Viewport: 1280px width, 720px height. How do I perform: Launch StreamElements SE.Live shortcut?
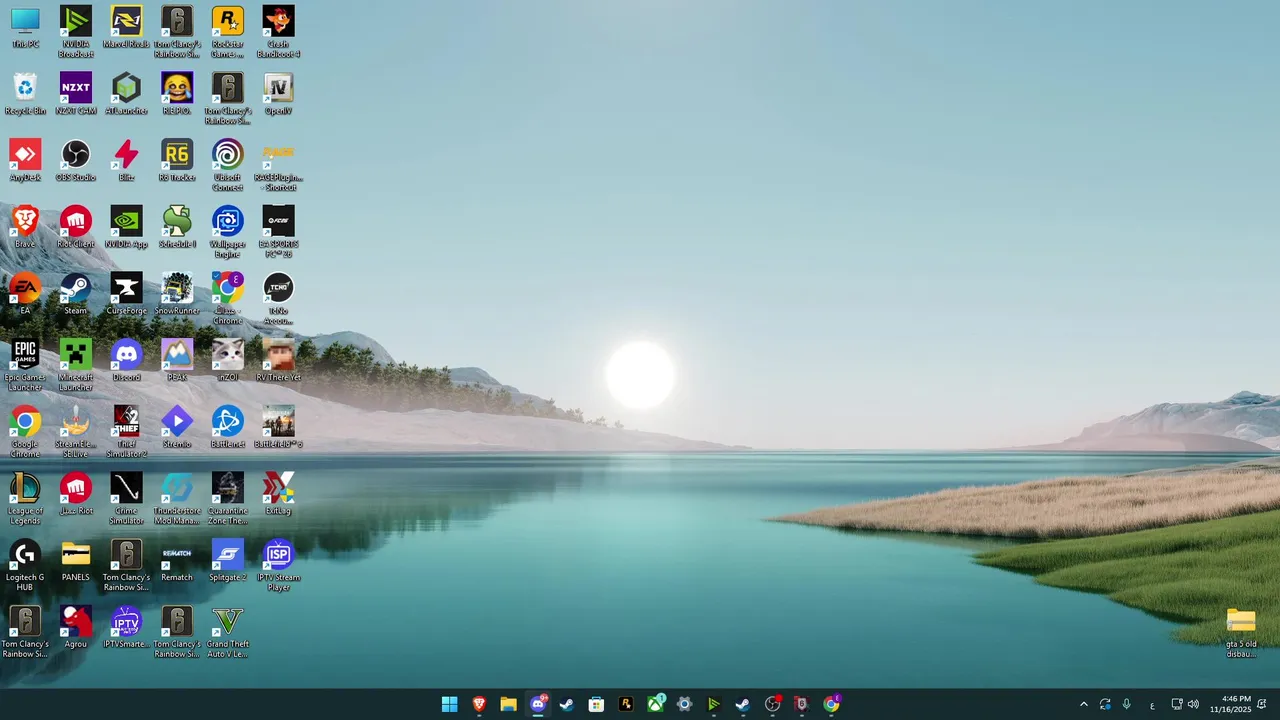tap(76, 432)
